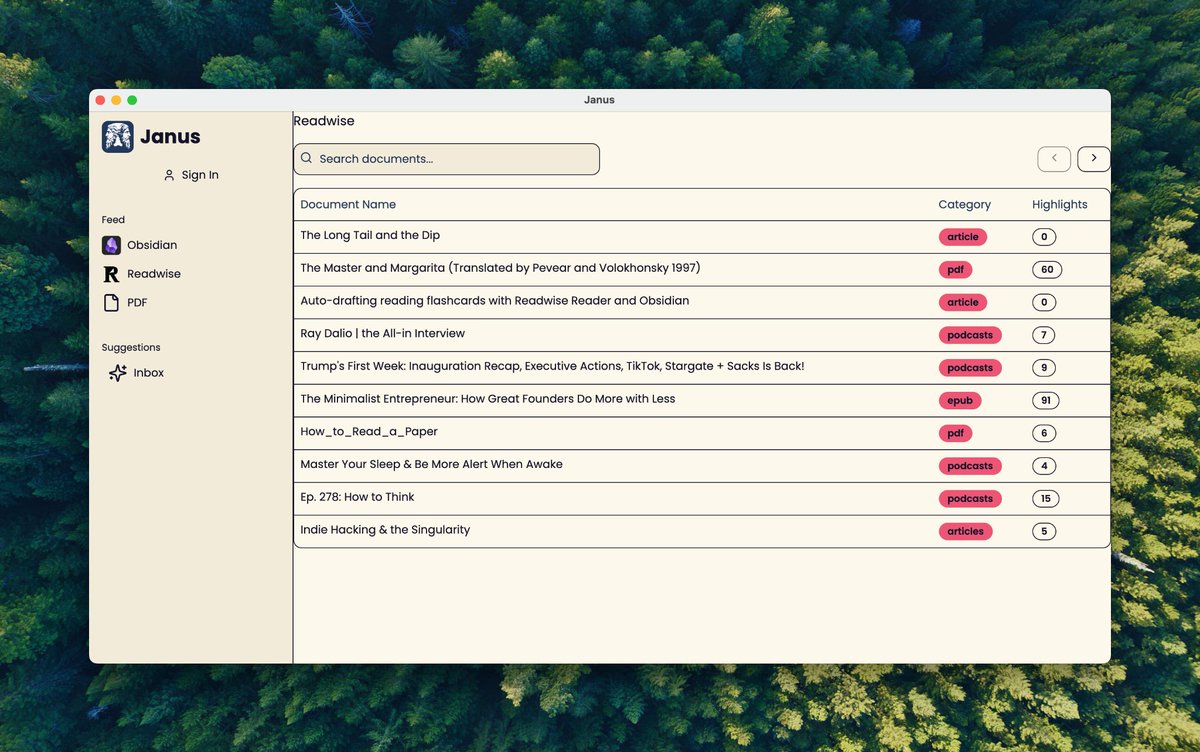Click the Janus app name heading

[x=170, y=137]
